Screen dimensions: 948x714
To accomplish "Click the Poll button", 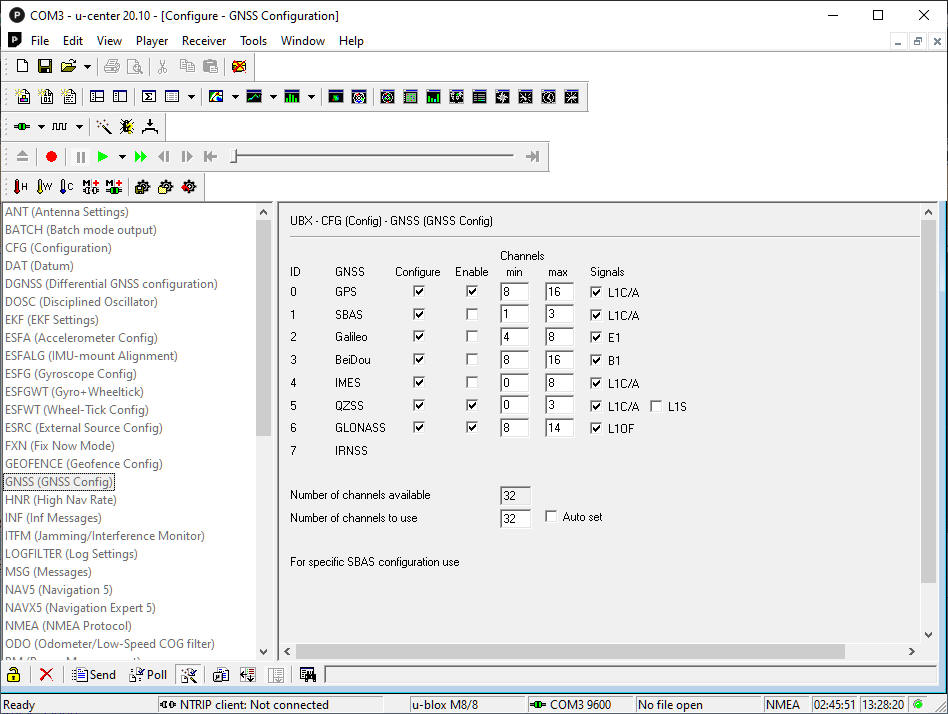I will (x=148, y=675).
